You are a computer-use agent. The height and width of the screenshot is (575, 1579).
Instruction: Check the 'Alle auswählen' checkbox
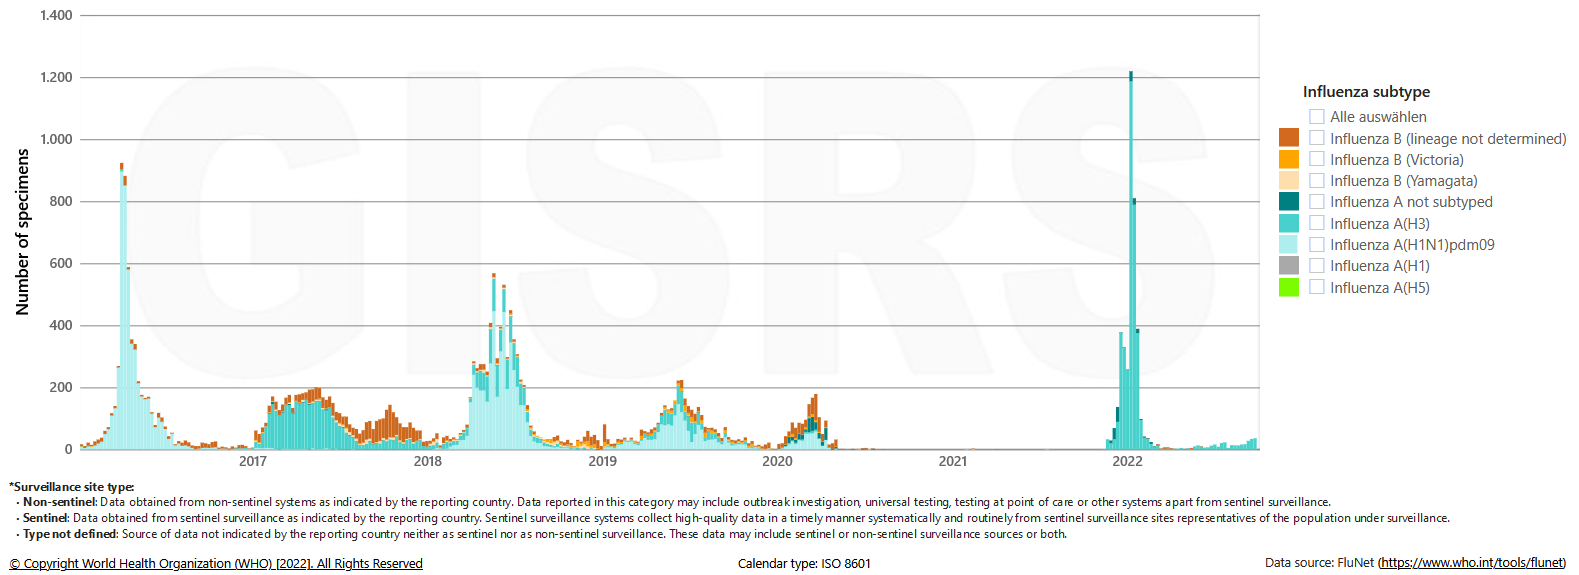click(x=1317, y=117)
